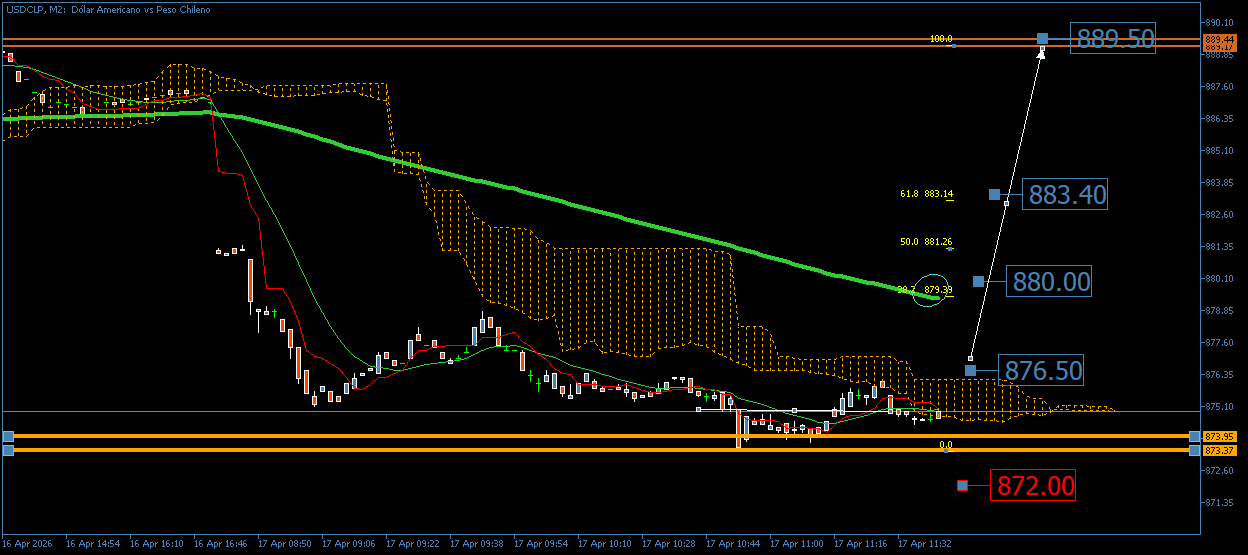Click the blue anchor square beside 883.40
The image size is (1248, 555).
coord(994,194)
